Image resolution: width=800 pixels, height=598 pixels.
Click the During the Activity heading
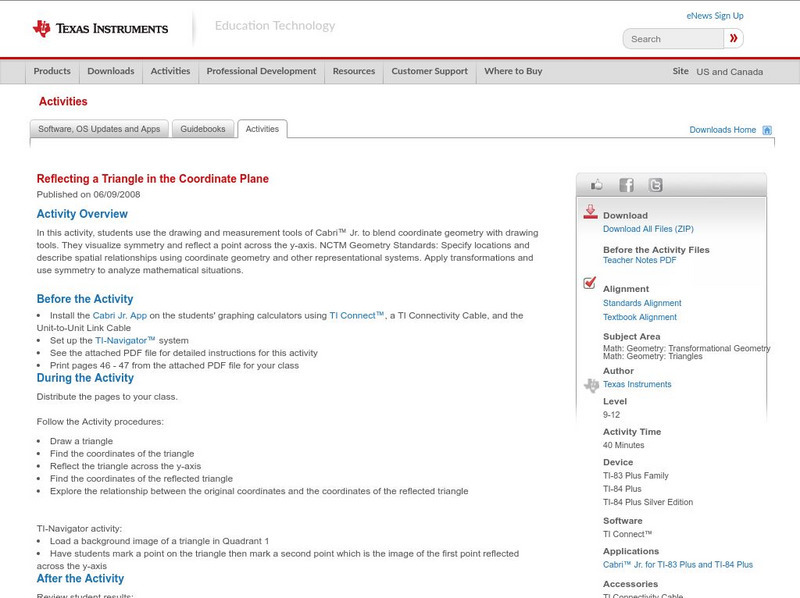tap(85, 378)
